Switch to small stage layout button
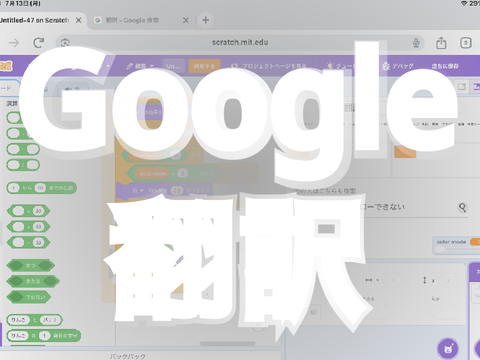This screenshot has width=480, height=360. click(462, 87)
